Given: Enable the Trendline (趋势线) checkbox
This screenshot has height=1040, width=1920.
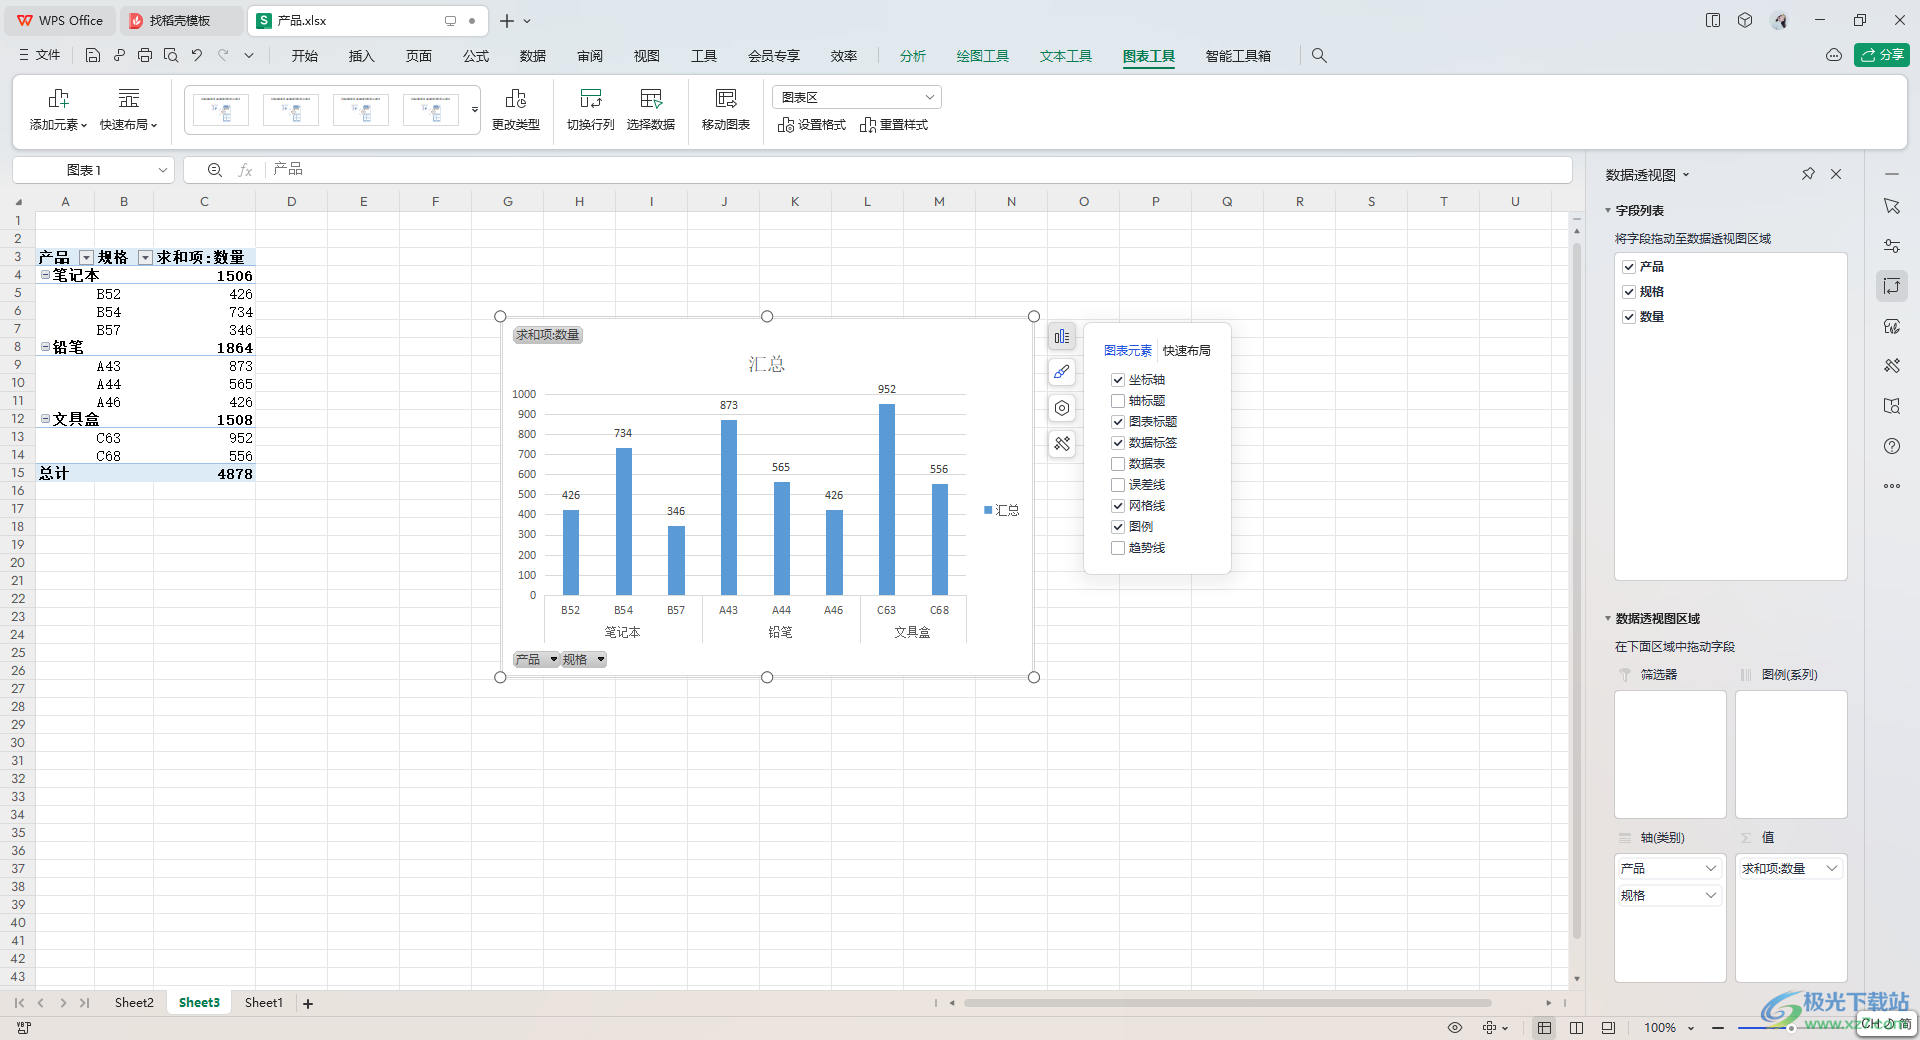Looking at the screenshot, I should coord(1118,548).
